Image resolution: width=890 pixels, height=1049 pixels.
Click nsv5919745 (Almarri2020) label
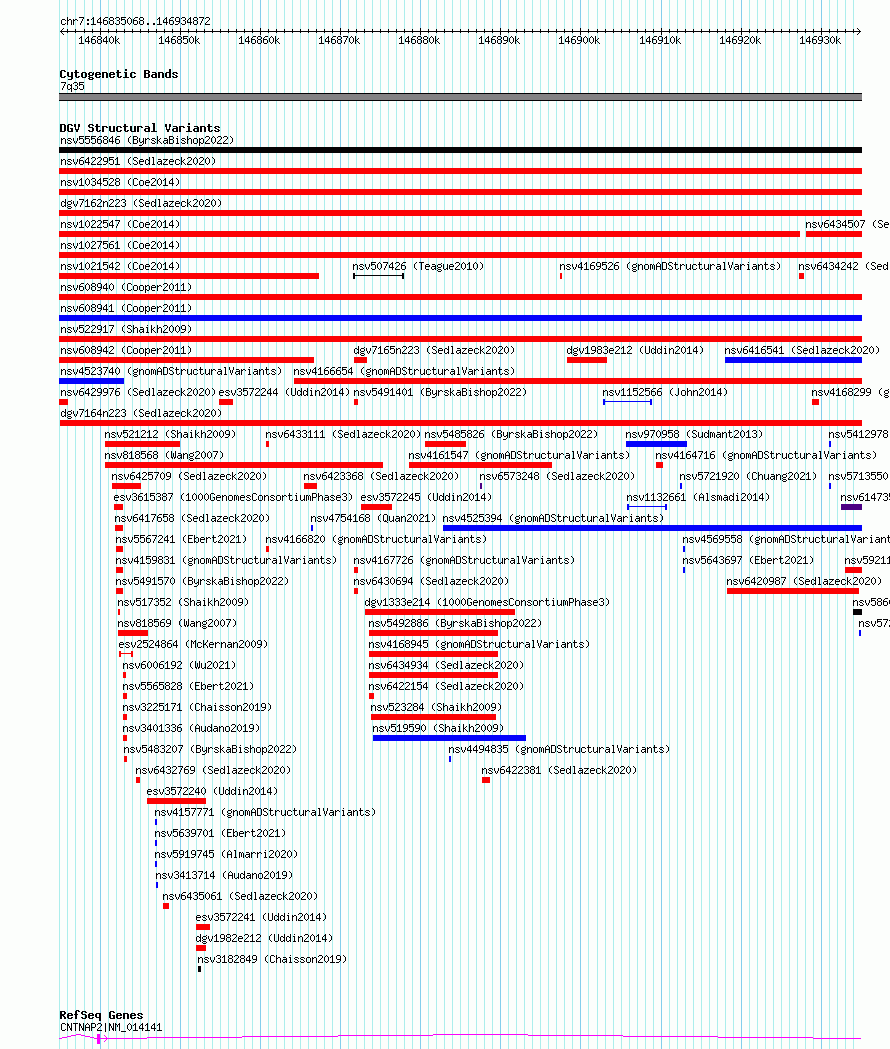click(x=226, y=854)
